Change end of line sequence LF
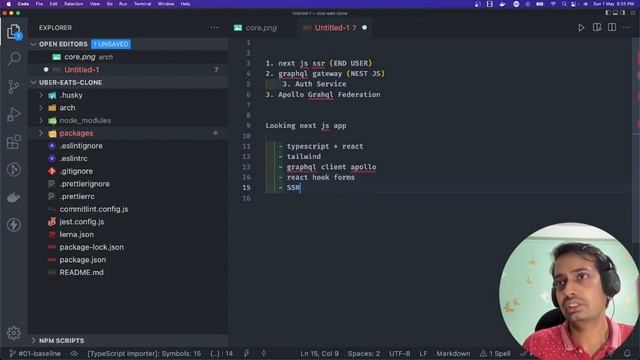The image size is (640, 360). tap(423, 353)
